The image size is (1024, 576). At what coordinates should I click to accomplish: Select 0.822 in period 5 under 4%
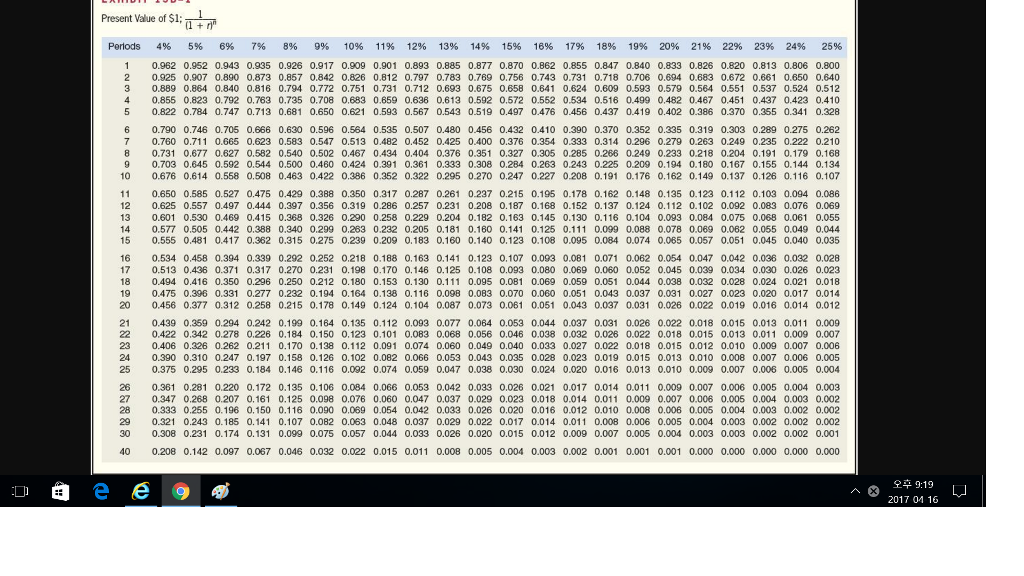(164, 112)
